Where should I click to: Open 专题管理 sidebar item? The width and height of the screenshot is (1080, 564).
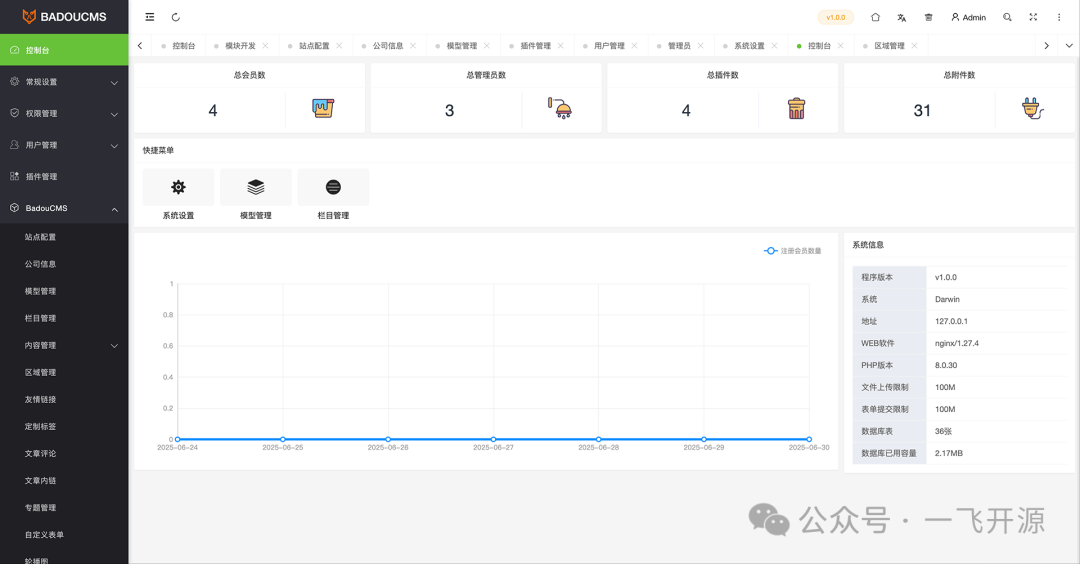click(x=64, y=508)
